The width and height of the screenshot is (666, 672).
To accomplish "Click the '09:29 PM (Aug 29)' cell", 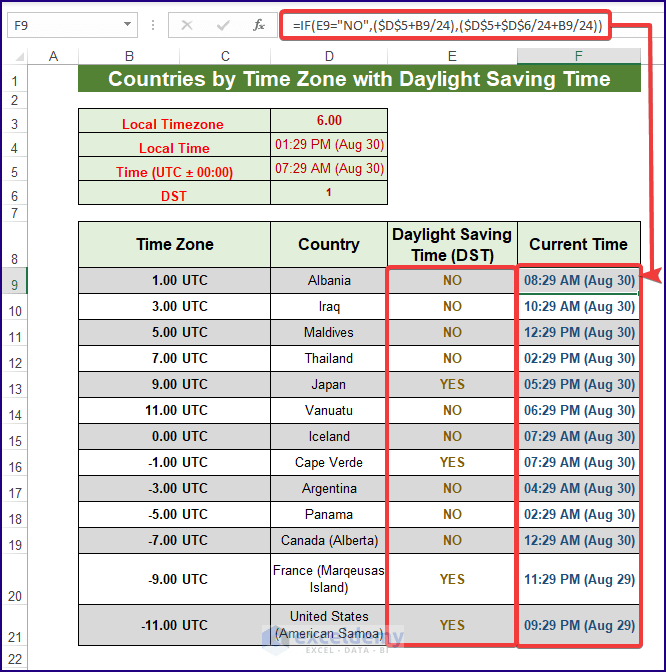I will pyautogui.click(x=579, y=625).
